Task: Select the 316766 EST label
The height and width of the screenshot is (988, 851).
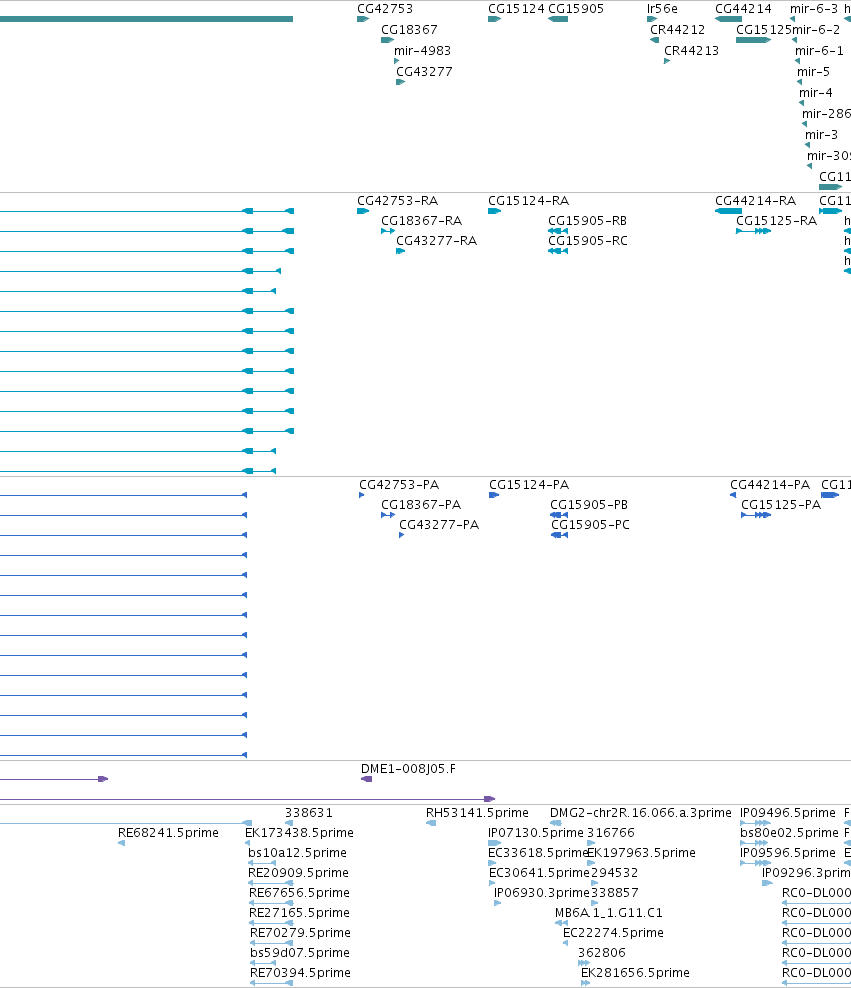Action: coord(611,834)
